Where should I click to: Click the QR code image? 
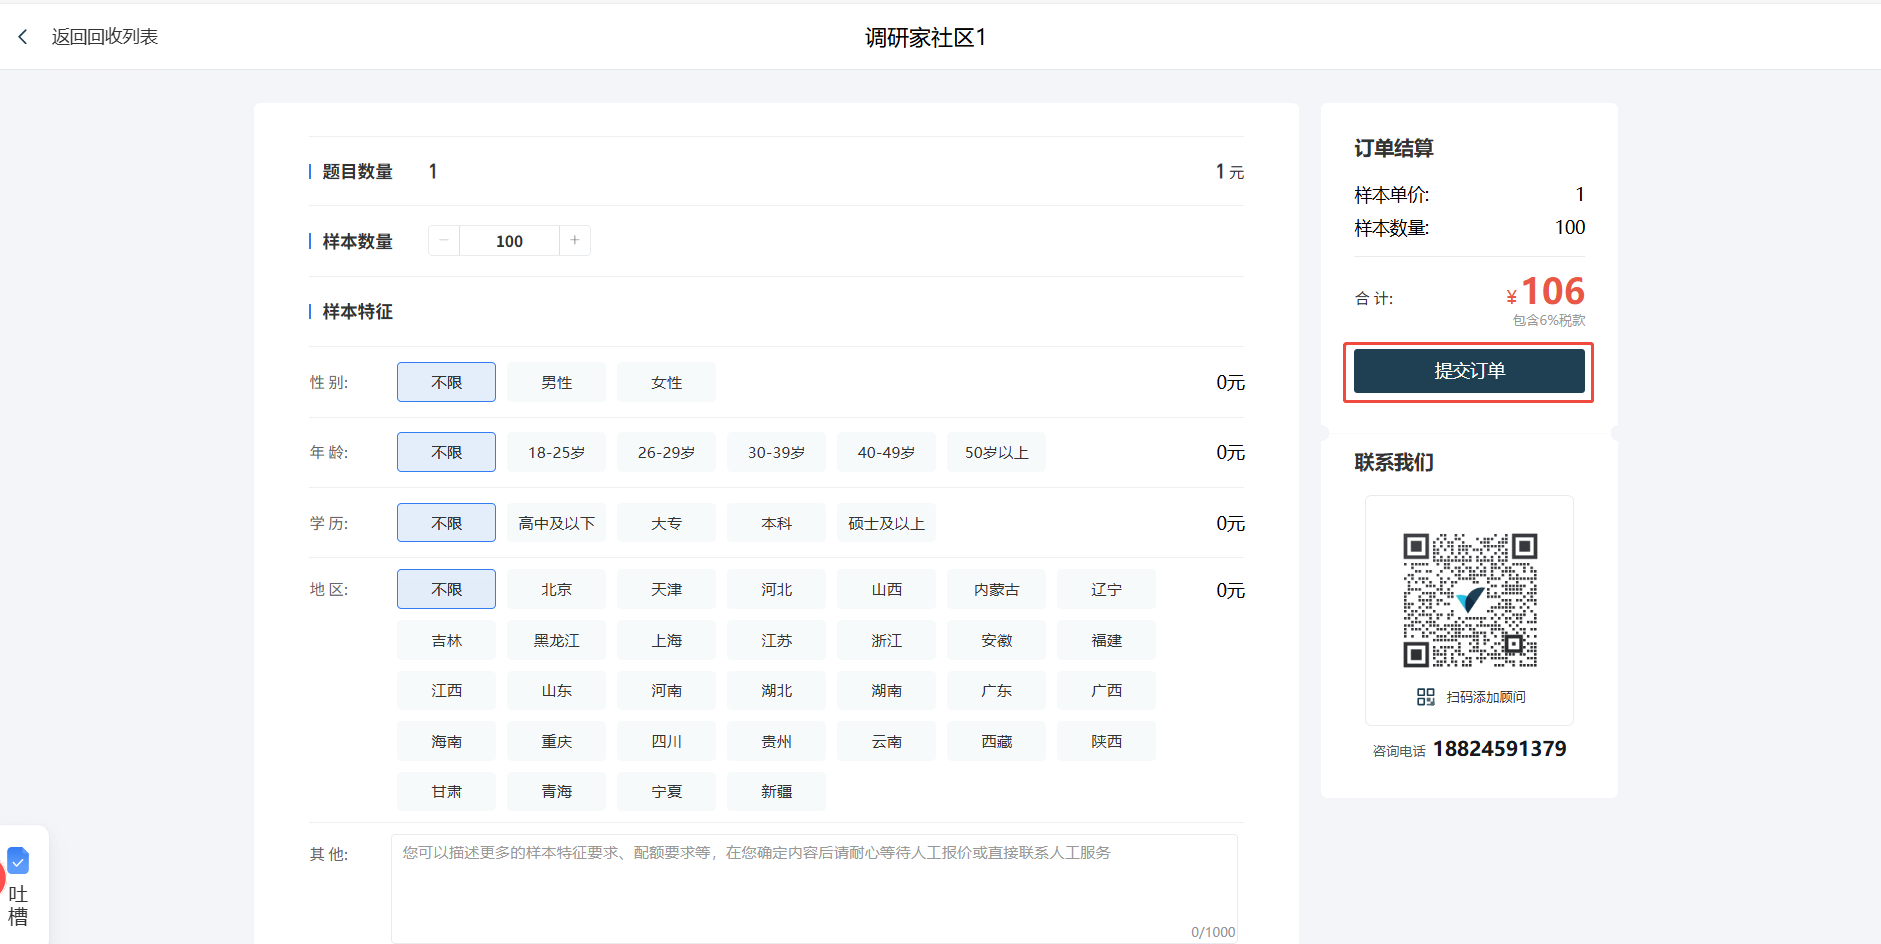[x=1469, y=600]
